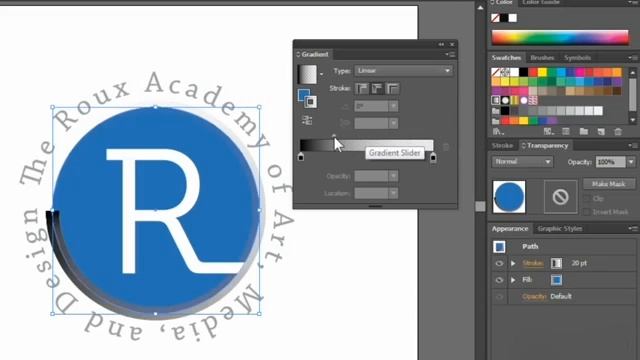Screen dimensions: 640x360
Task: Open the Color panel flyout menu
Action: coord(633,2)
